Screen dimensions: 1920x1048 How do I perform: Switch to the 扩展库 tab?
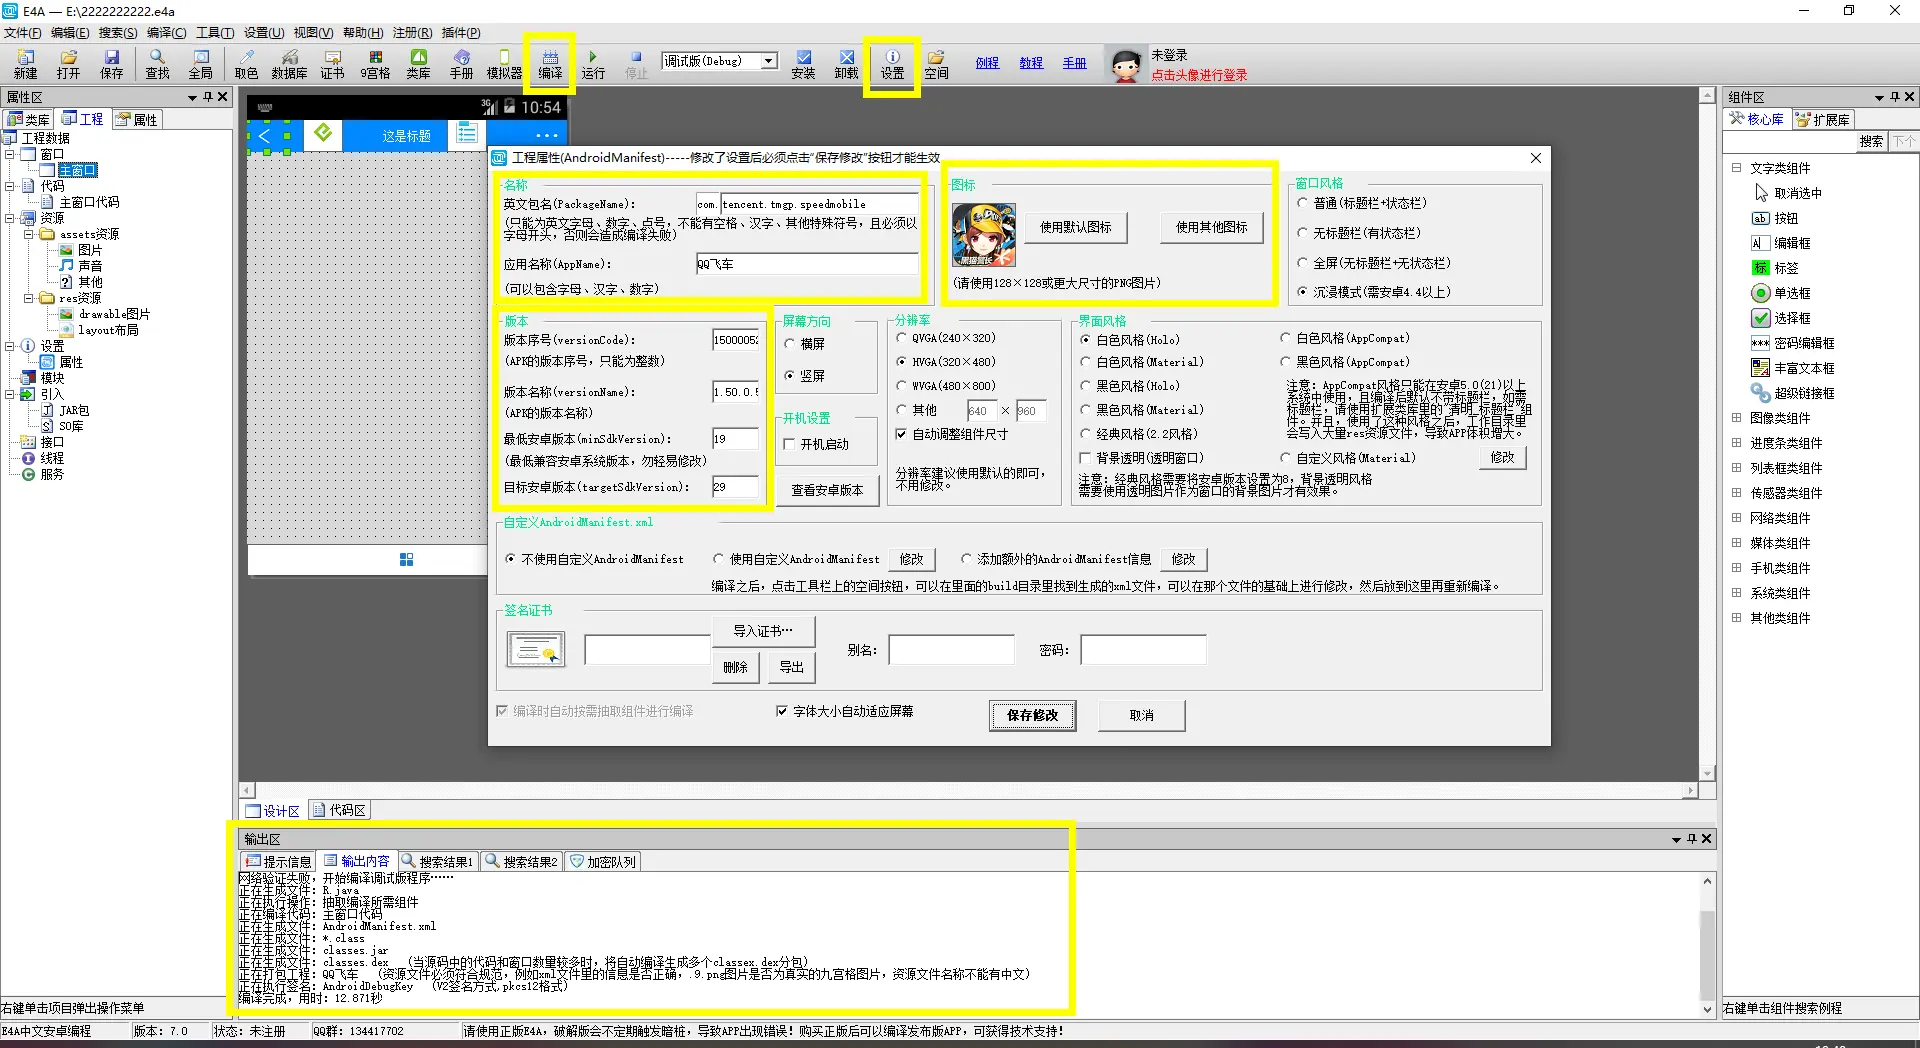tap(1822, 119)
